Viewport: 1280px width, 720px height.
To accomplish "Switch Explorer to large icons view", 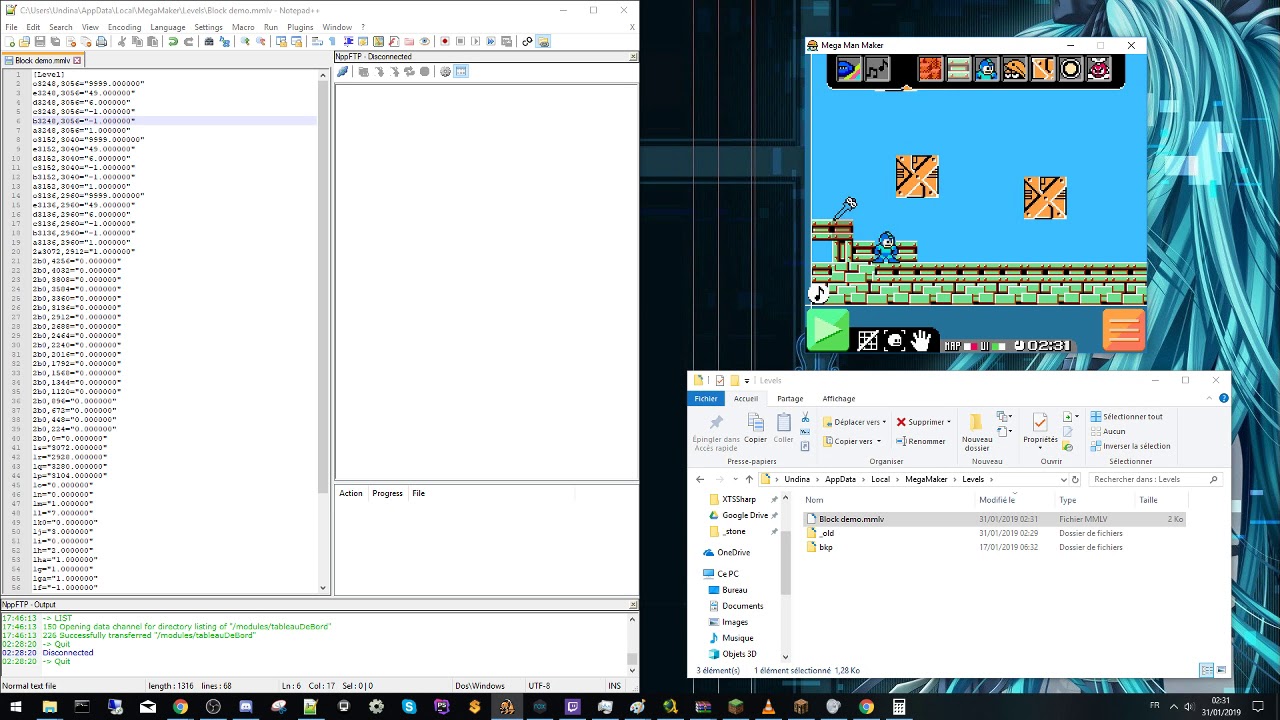I will pos(1221,670).
